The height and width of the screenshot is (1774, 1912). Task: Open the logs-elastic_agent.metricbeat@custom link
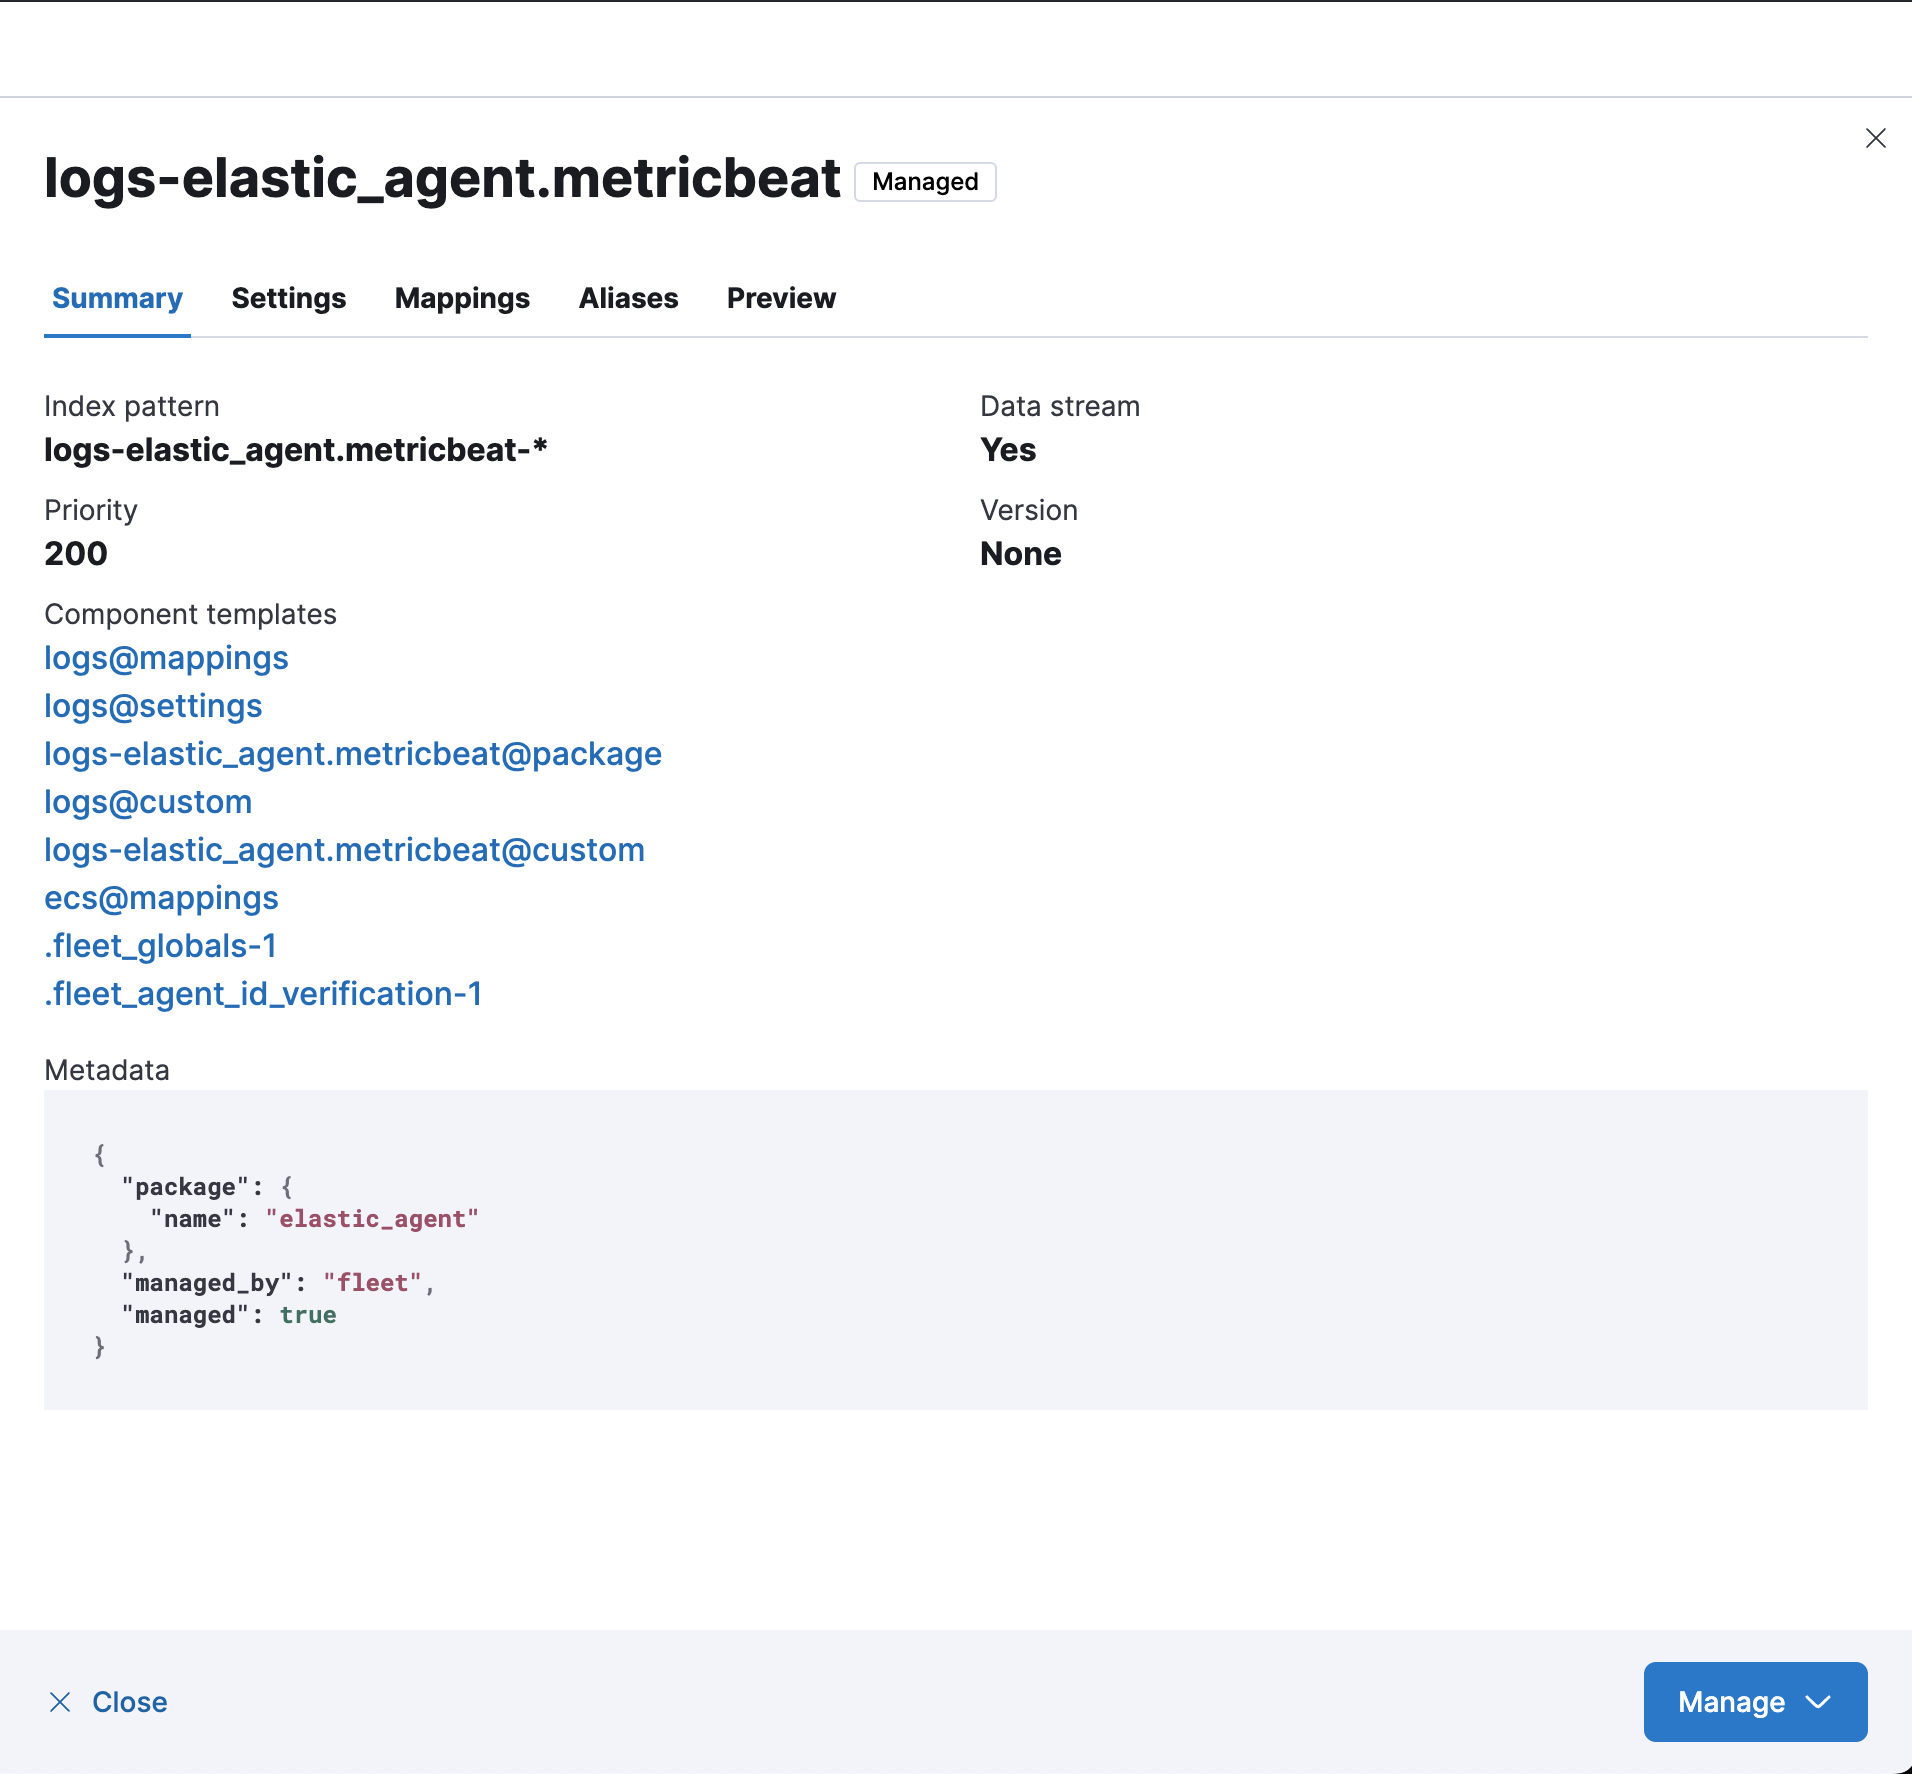(344, 850)
